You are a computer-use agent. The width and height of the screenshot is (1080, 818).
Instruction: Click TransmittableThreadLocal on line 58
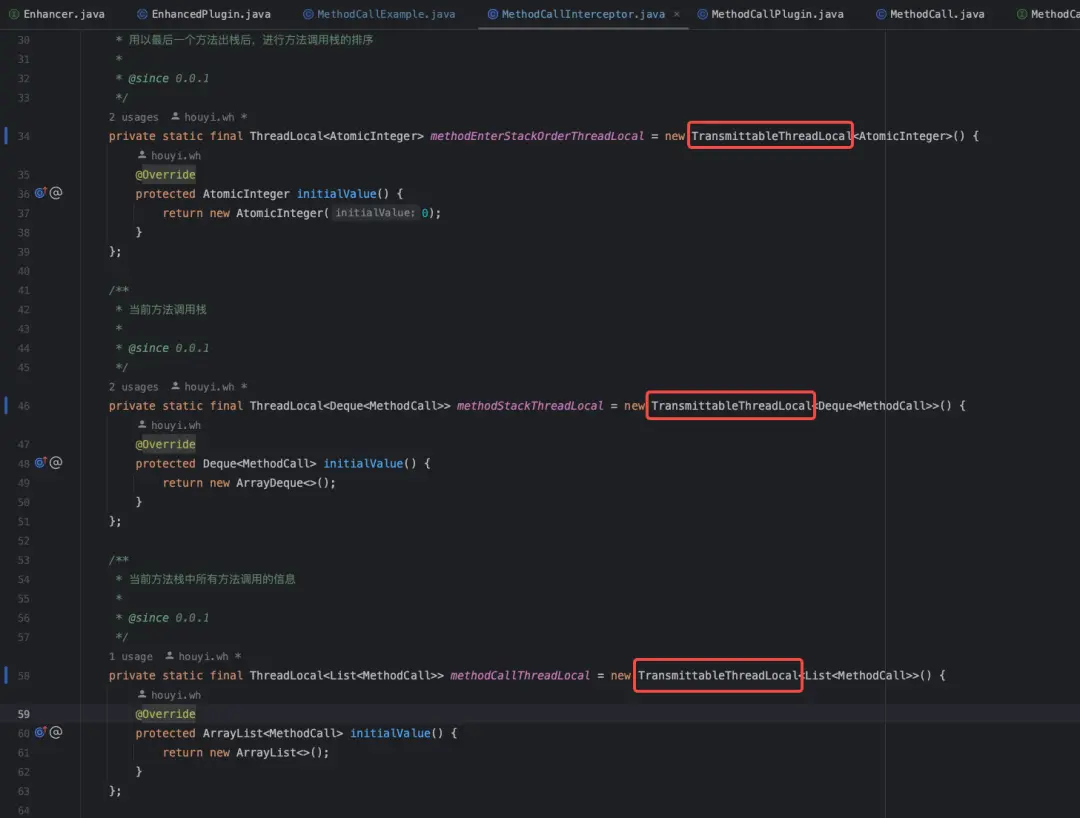click(x=718, y=676)
